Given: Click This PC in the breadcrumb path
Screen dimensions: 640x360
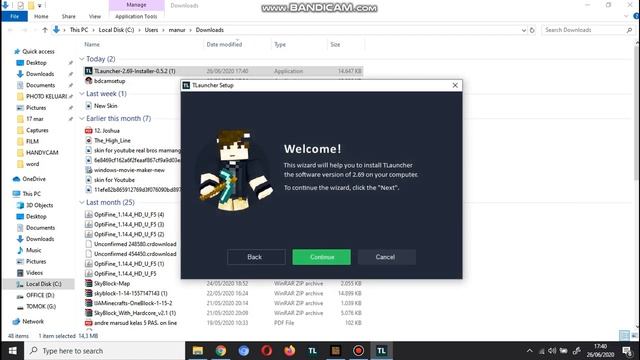Looking at the screenshot, I should [79, 30].
